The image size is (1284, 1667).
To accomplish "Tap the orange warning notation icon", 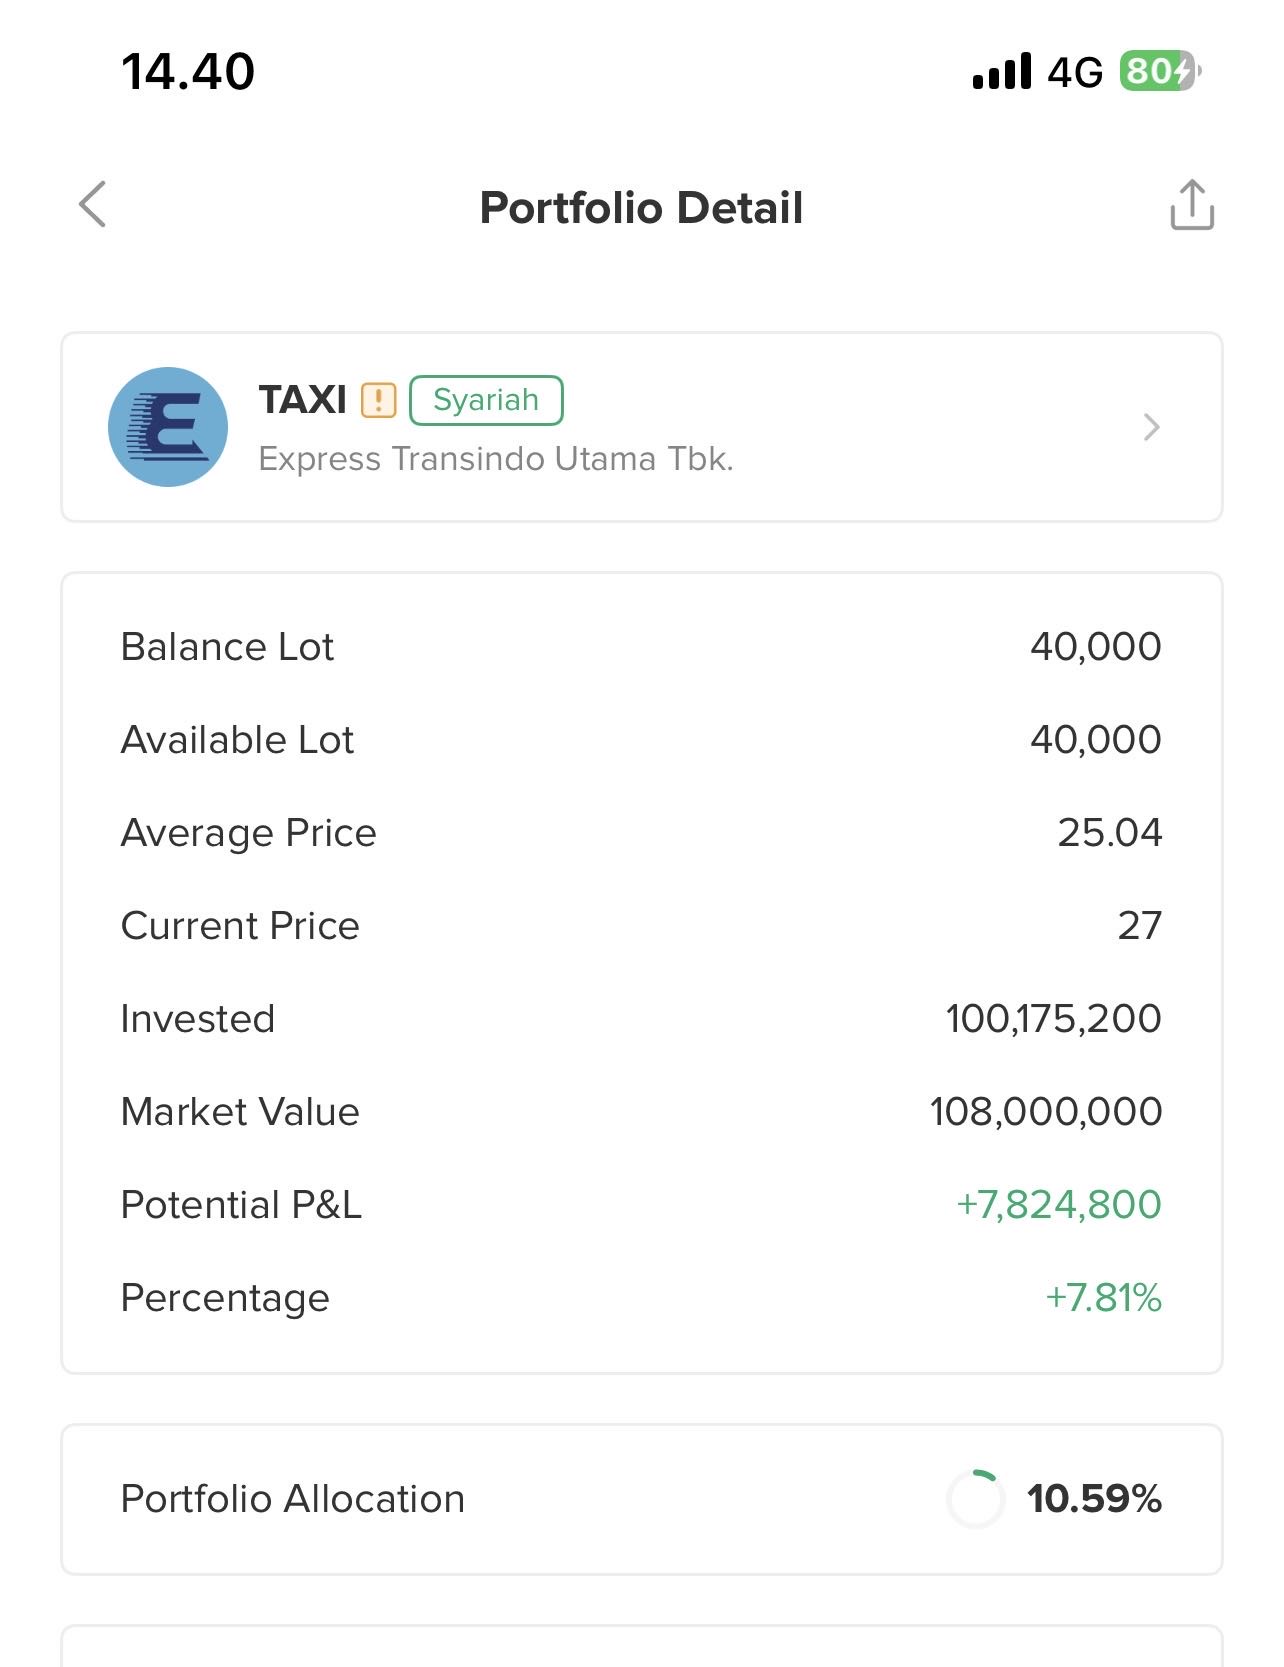I will pos(379,400).
